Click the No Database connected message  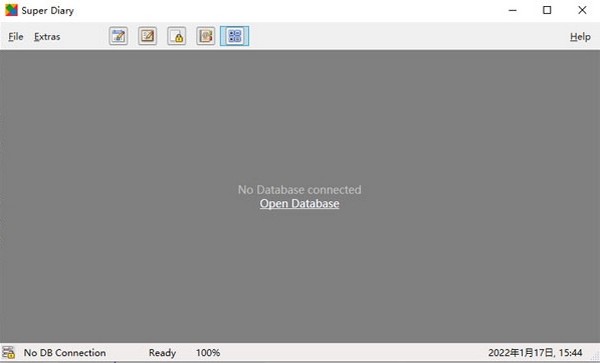299,190
